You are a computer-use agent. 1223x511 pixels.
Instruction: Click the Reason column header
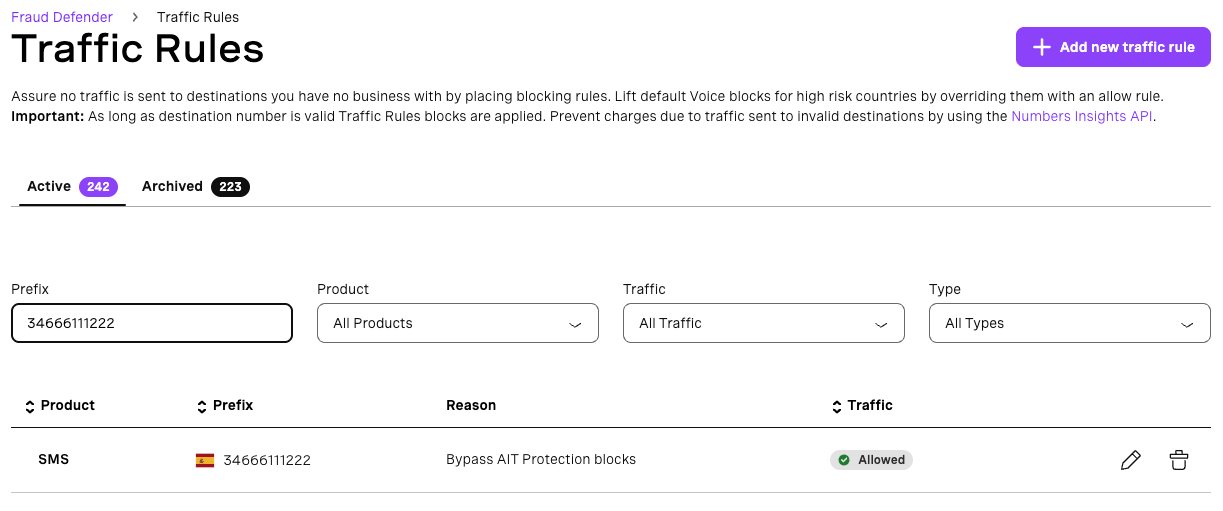pyautogui.click(x=471, y=405)
